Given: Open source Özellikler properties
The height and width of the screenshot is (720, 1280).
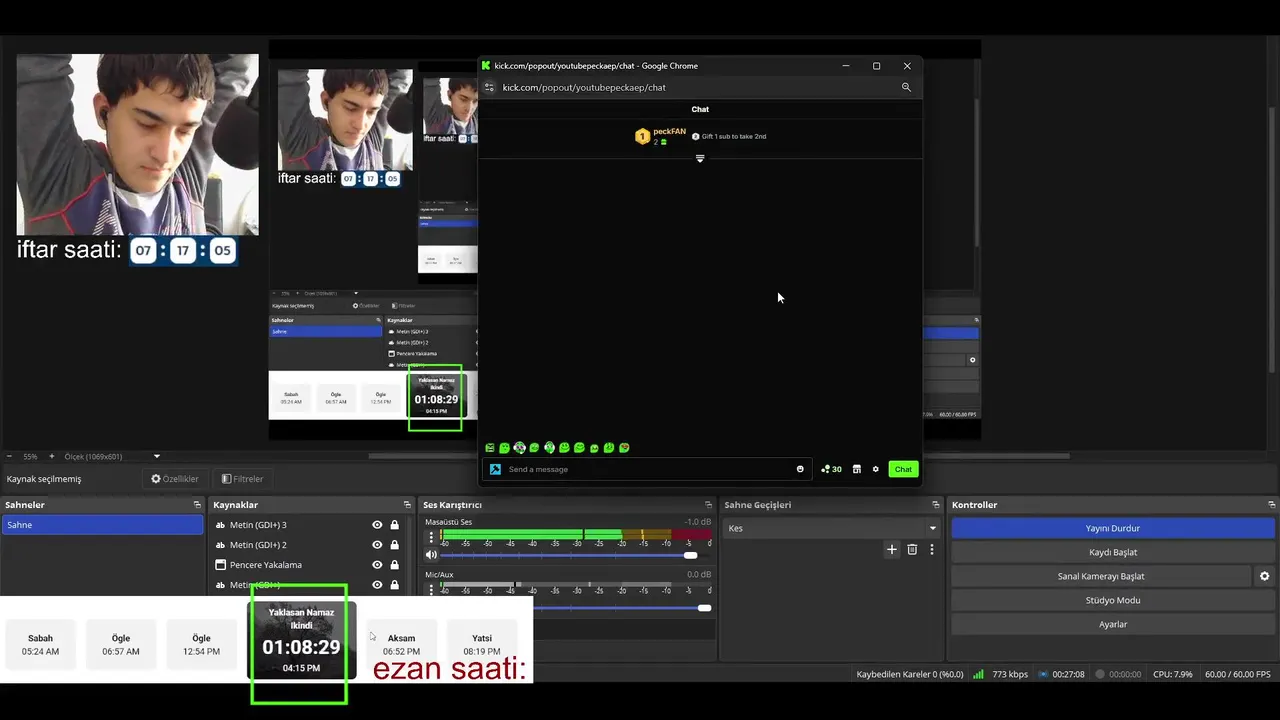Looking at the screenshot, I should click(x=175, y=479).
